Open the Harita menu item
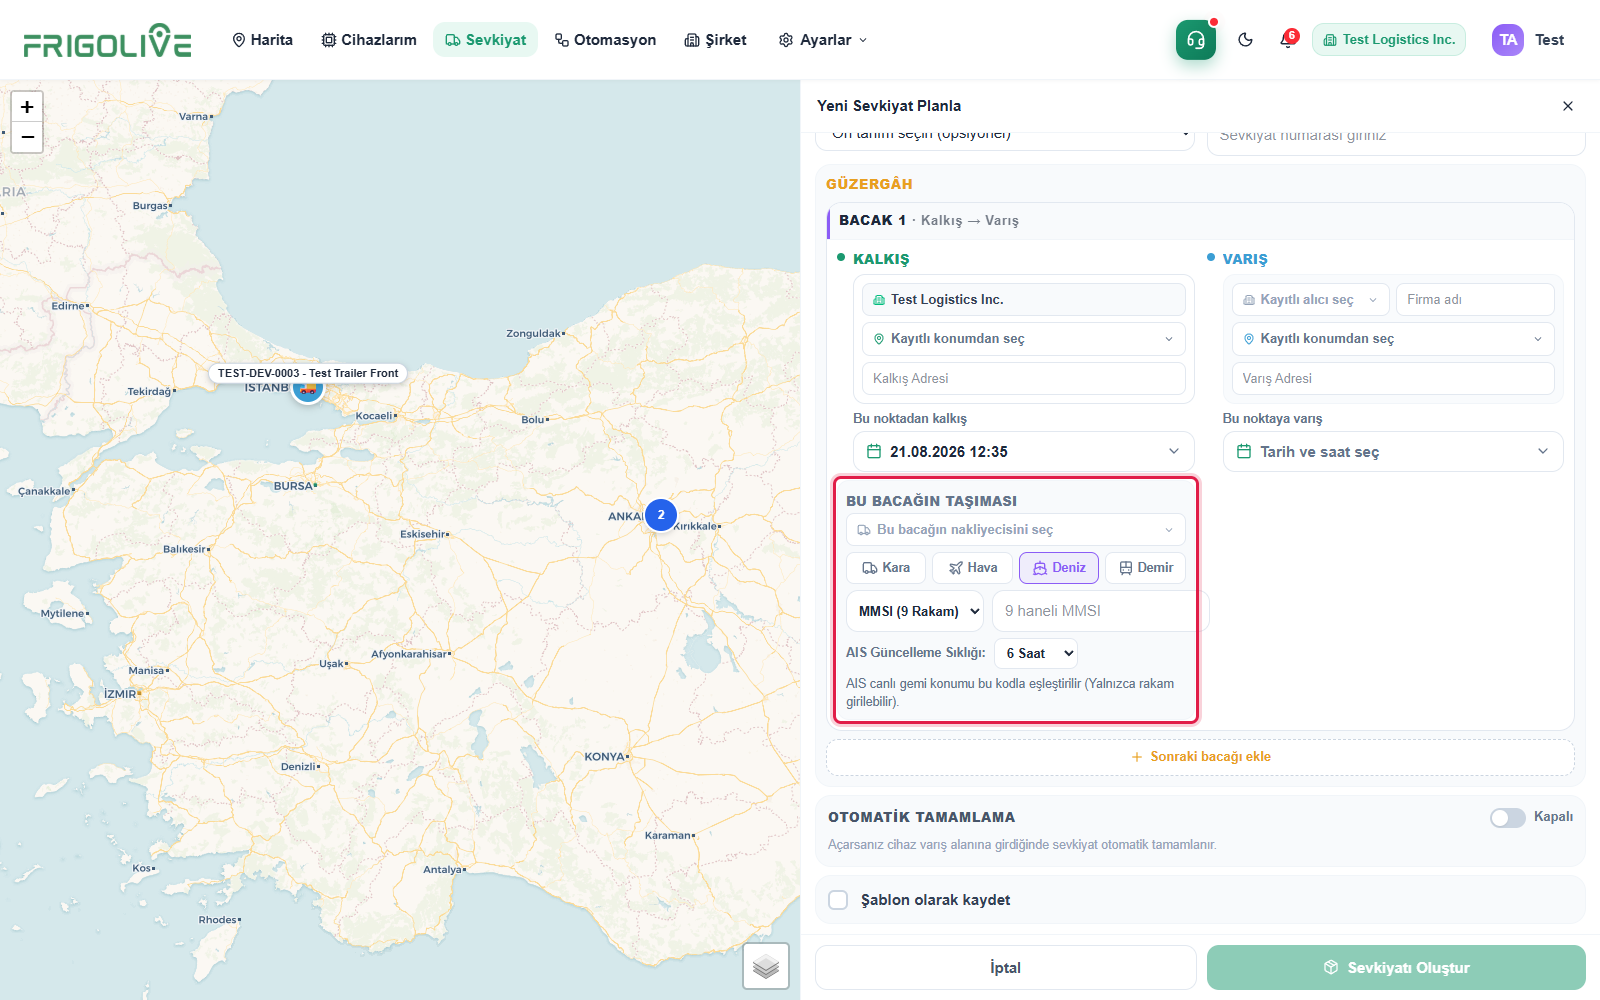Viewport: 1600px width, 1000px height. tap(262, 40)
